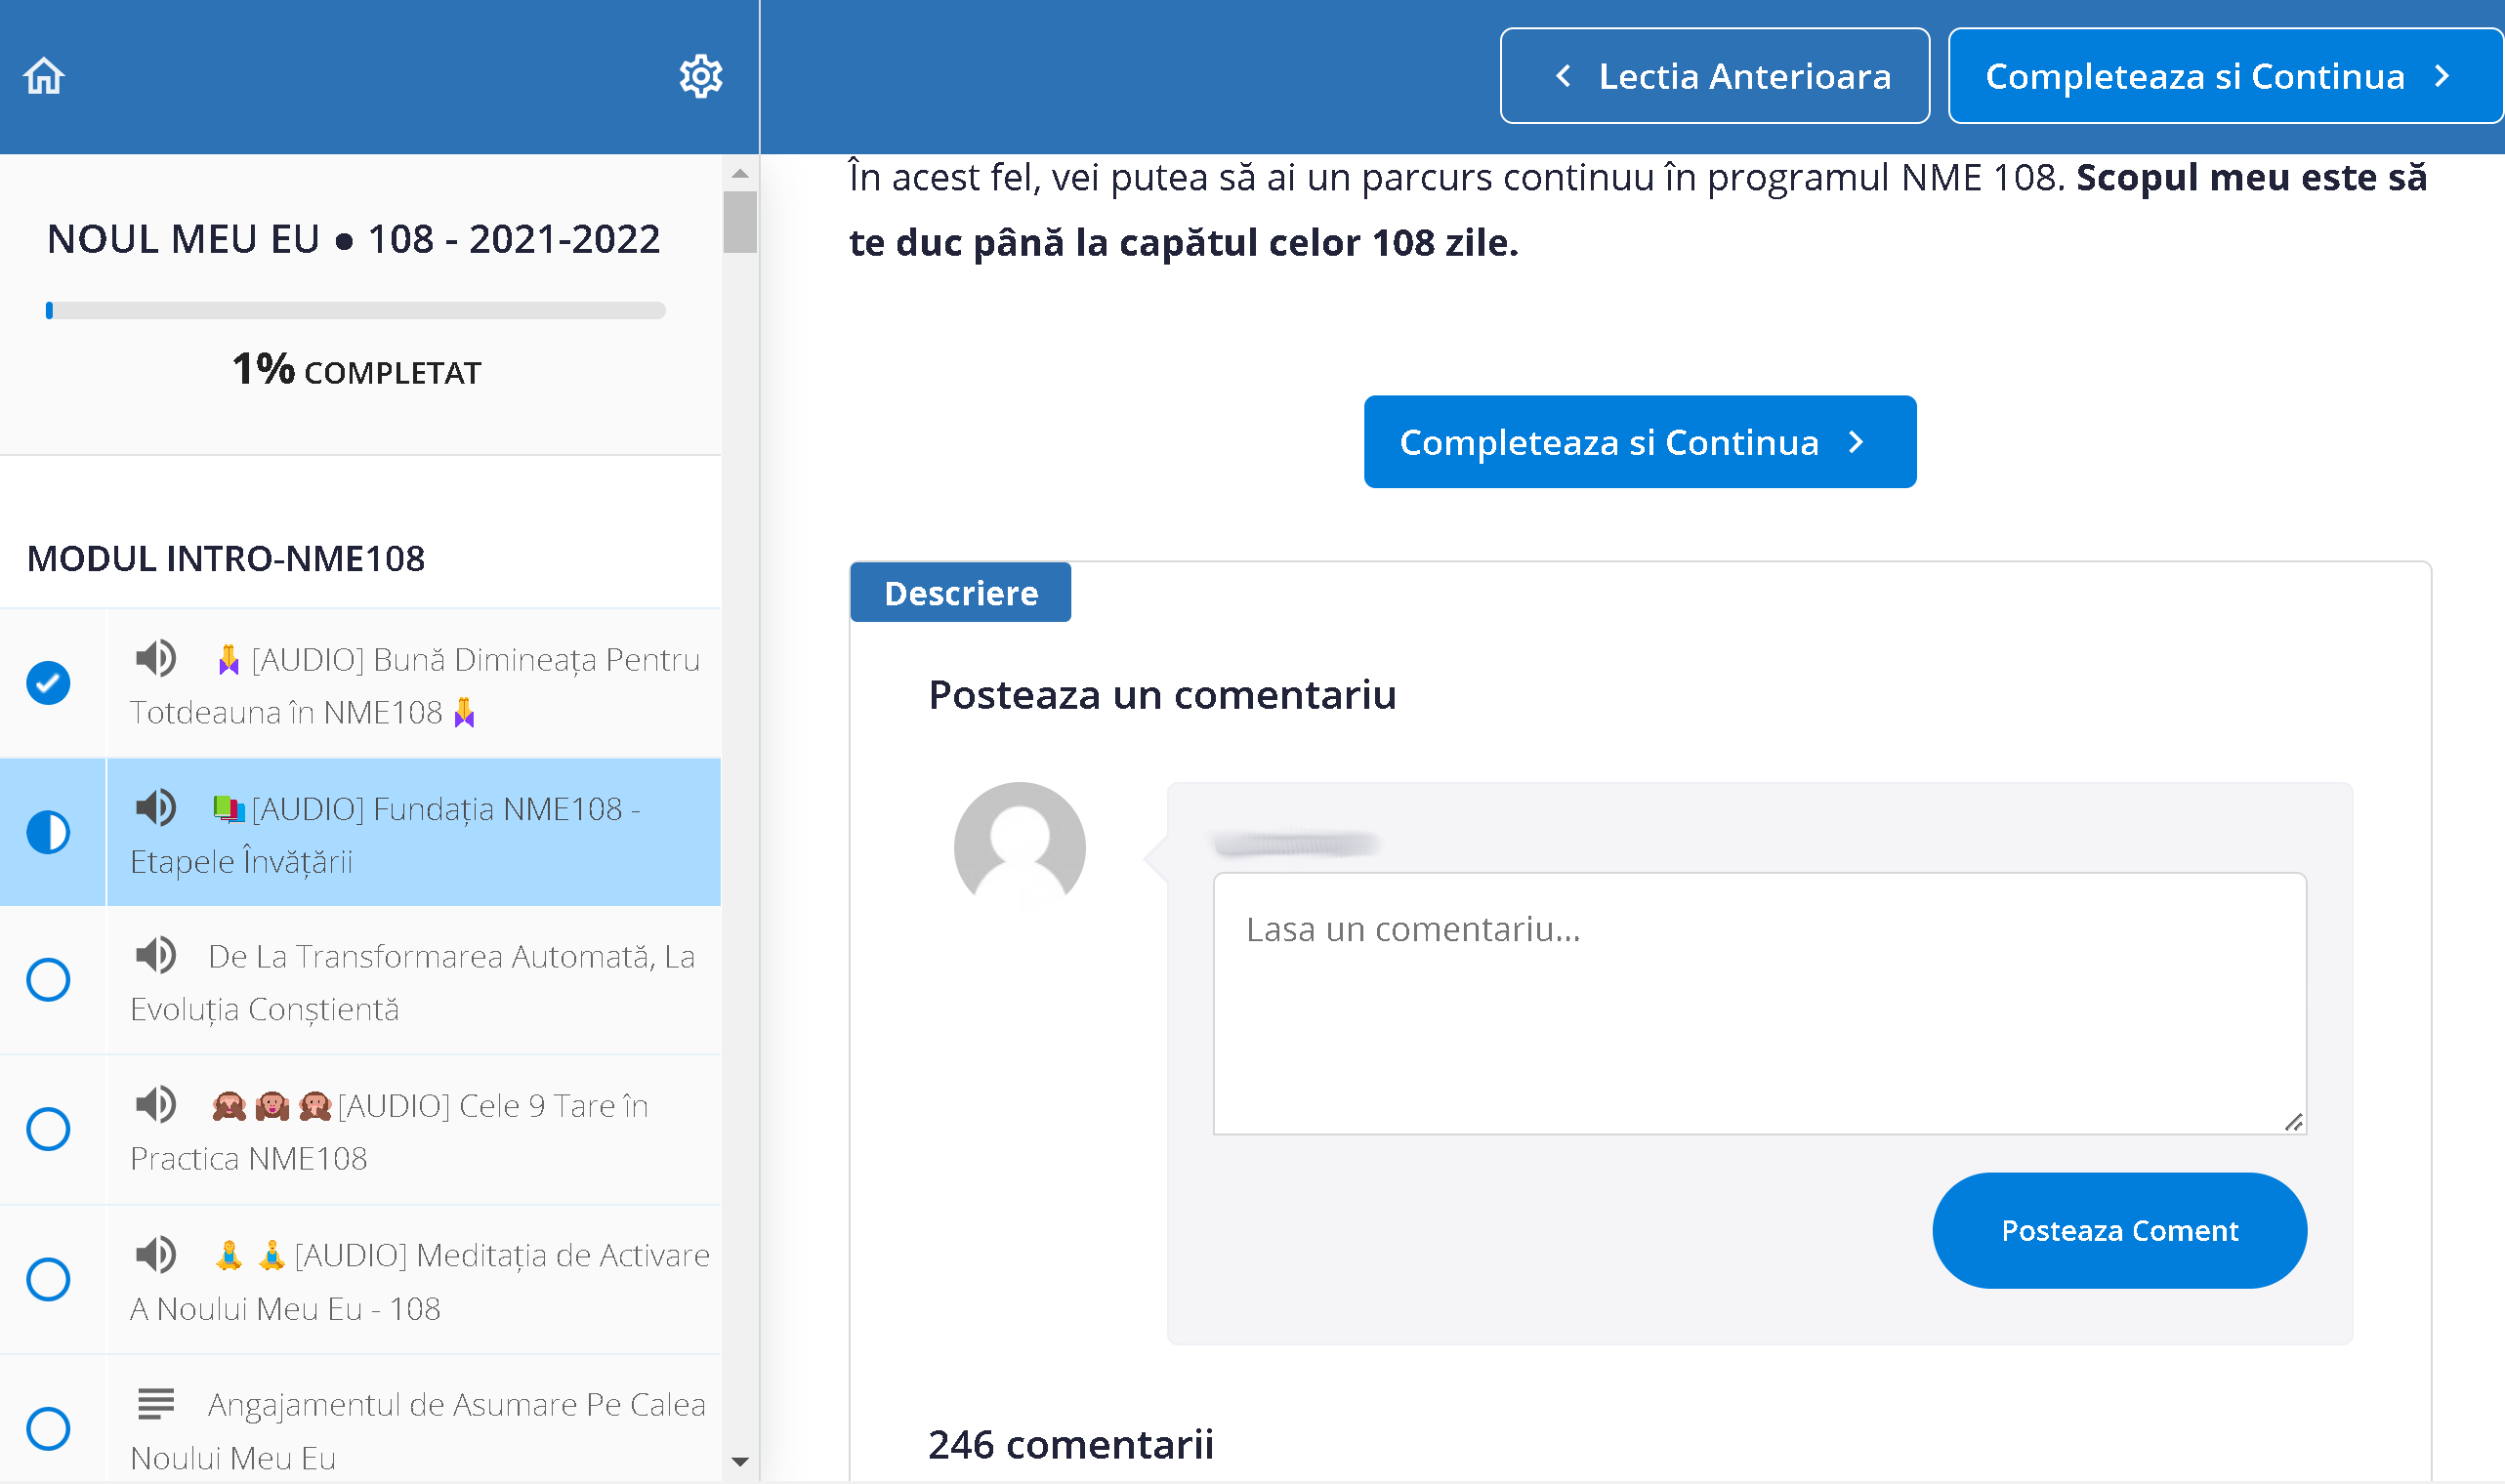Open lesson Meditația de Activare A Noului Meu Eu
The width and height of the screenshot is (2505, 1484).
click(413, 1280)
